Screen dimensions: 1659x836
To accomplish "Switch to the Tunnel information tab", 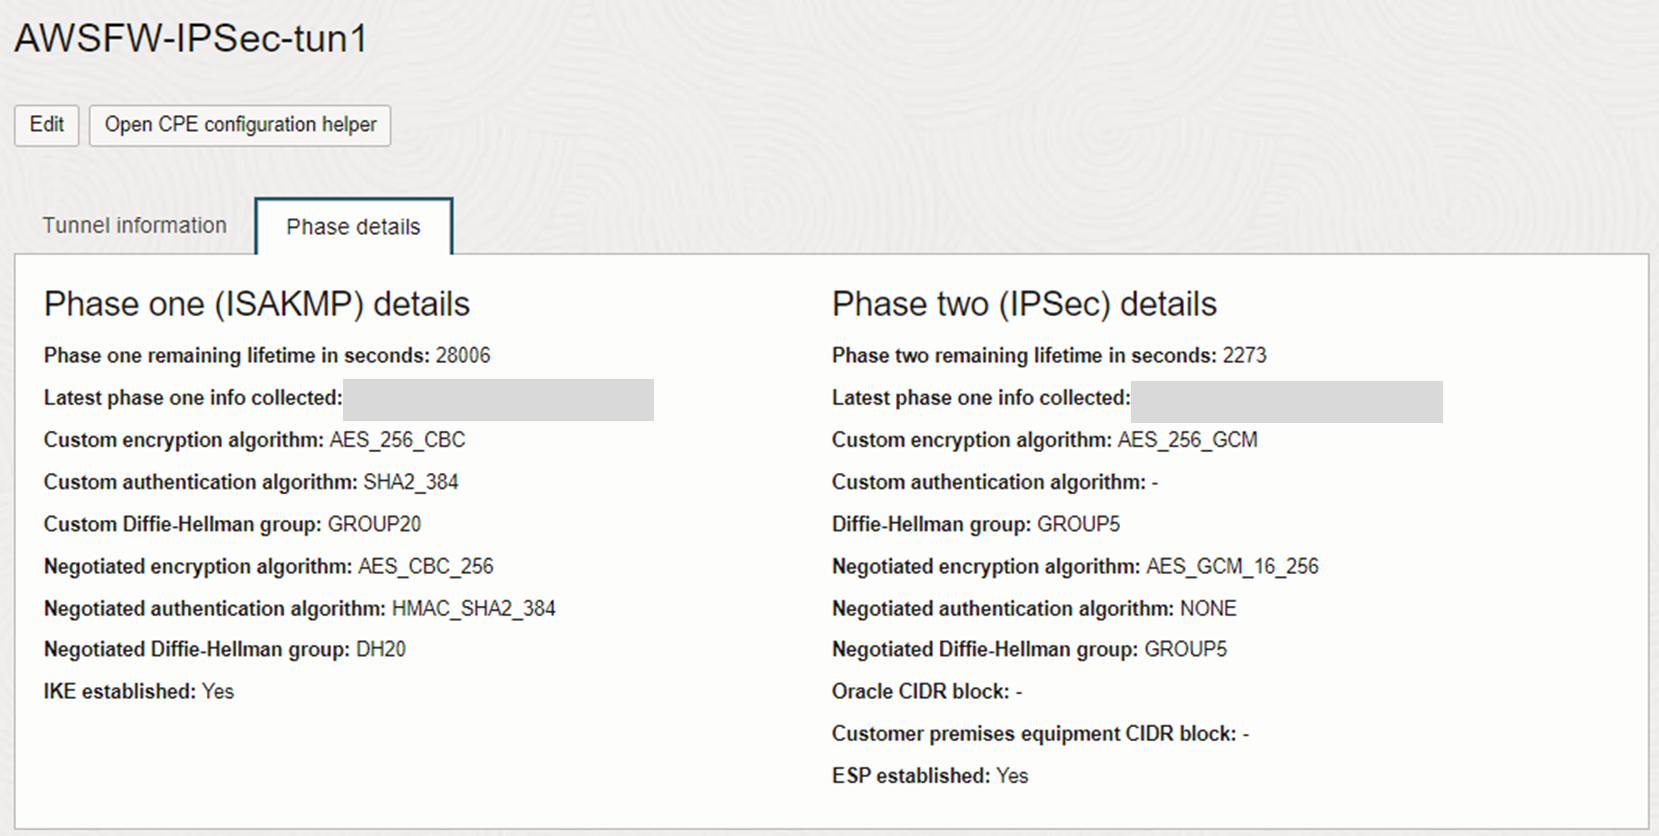I will (x=134, y=225).
